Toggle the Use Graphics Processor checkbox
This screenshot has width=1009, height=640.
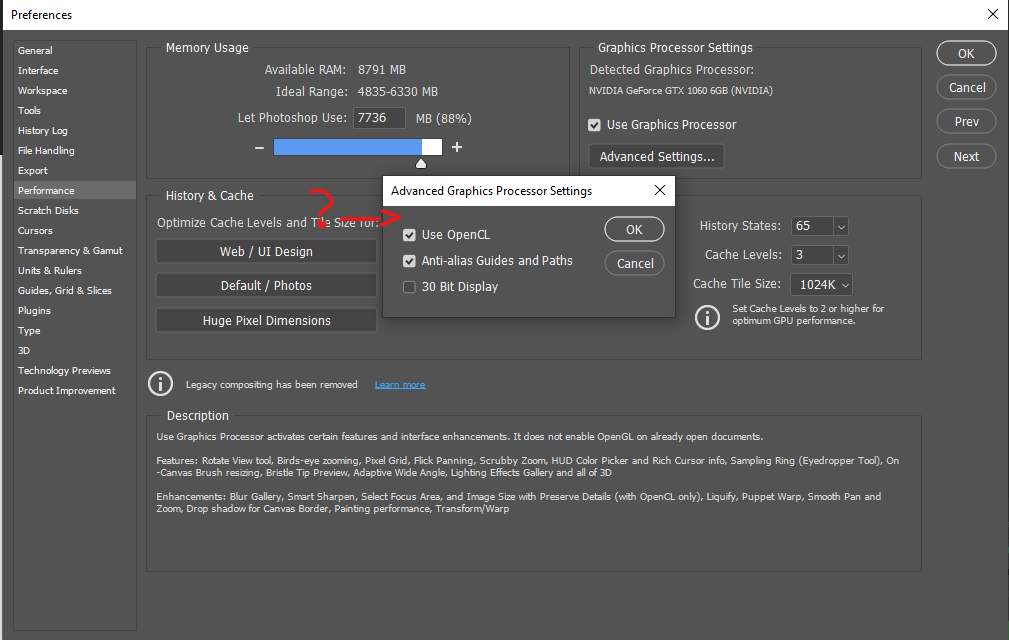click(594, 125)
